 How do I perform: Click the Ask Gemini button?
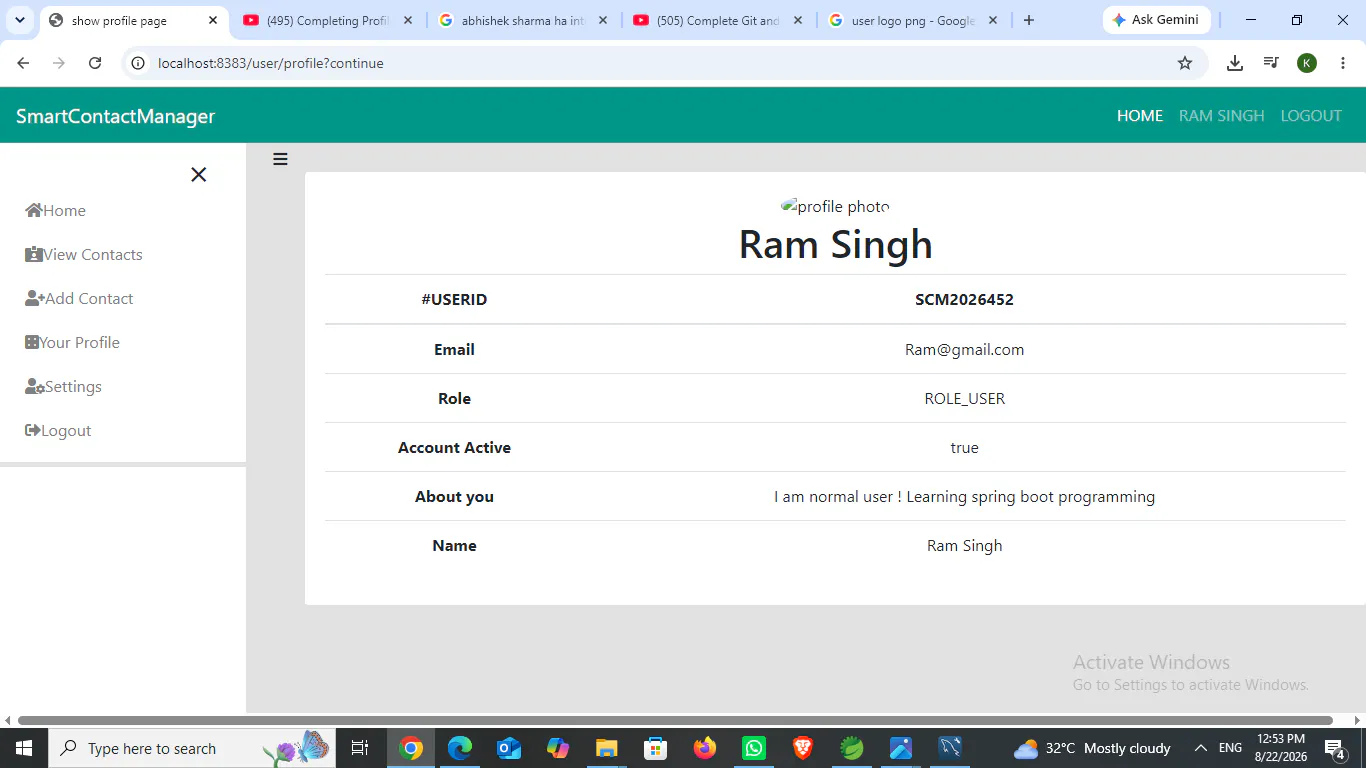tap(1157, 20)
